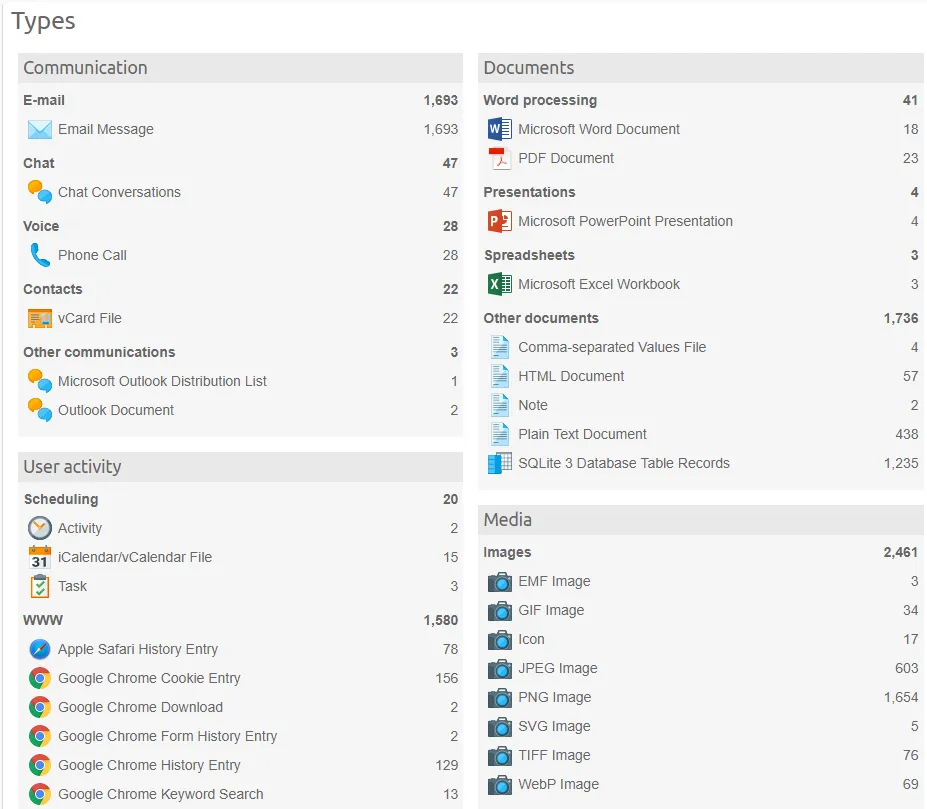Screen dimensions: 927x809
Task: Click the Microsoft Excel Workbook icon
Action: (x=500, y=284)
